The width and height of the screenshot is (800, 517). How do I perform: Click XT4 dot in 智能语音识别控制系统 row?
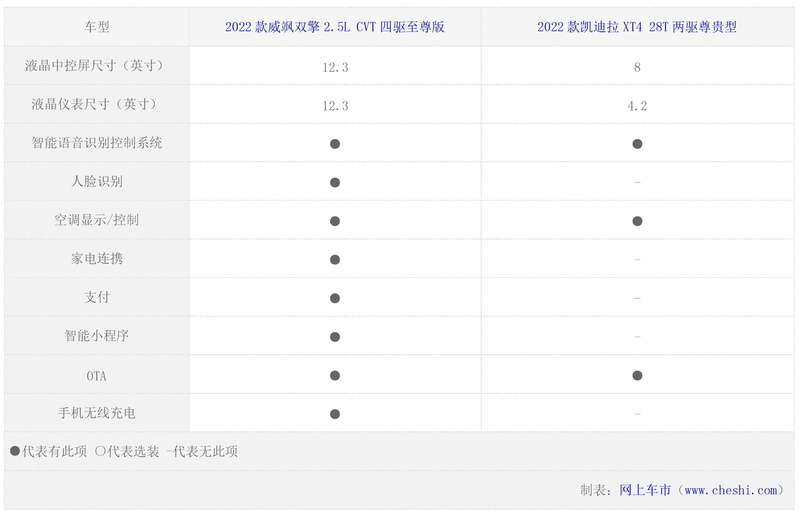point(637,144)
